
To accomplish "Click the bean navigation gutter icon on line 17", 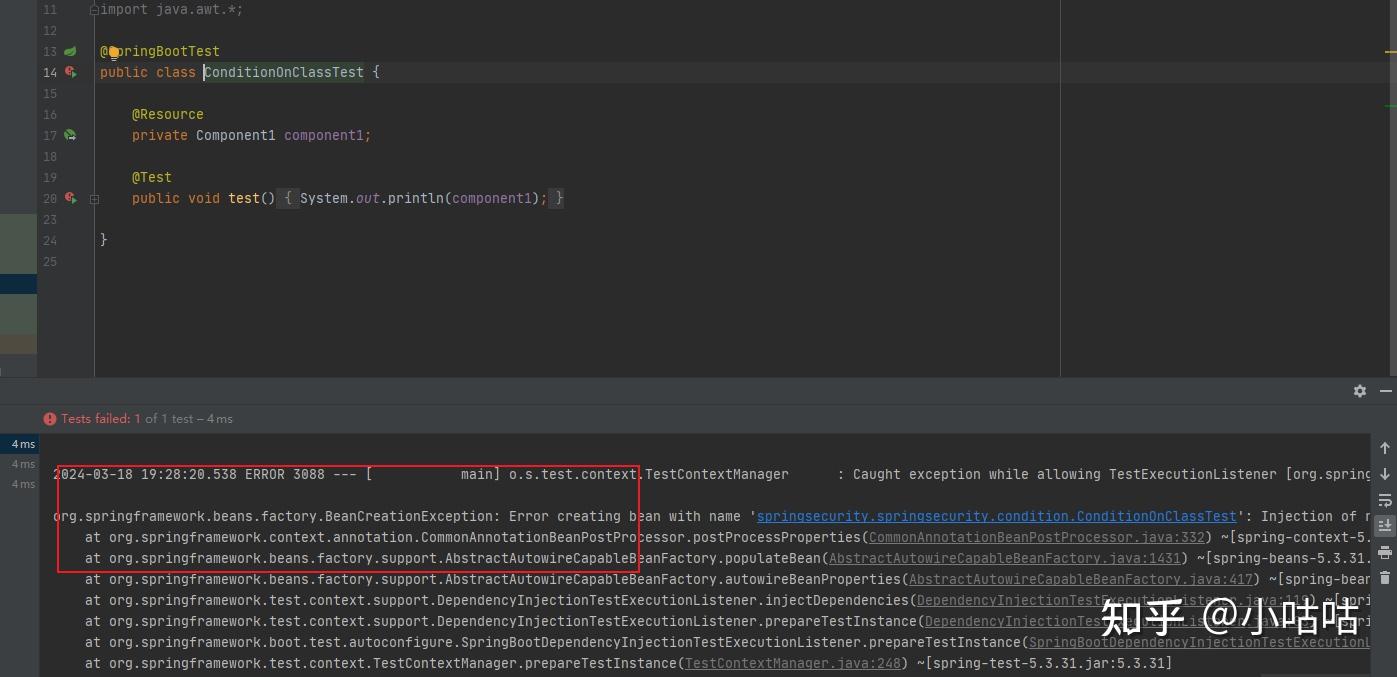I will click(70, 135).
